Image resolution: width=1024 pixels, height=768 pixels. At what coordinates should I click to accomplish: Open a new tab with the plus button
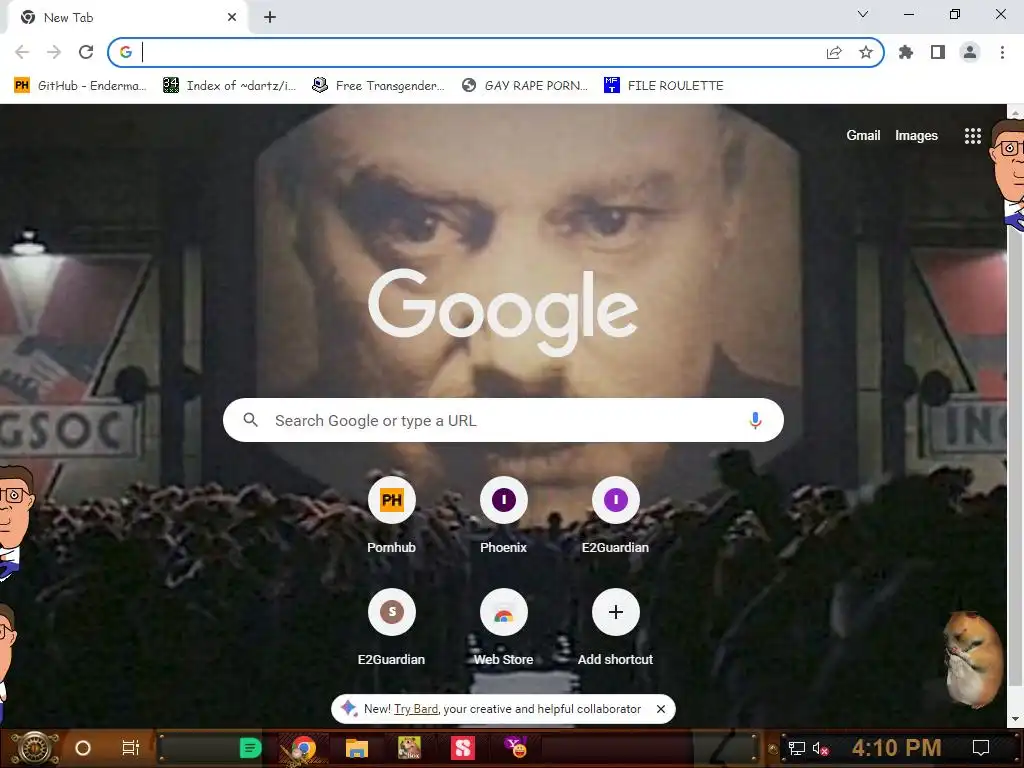(270, 18)
